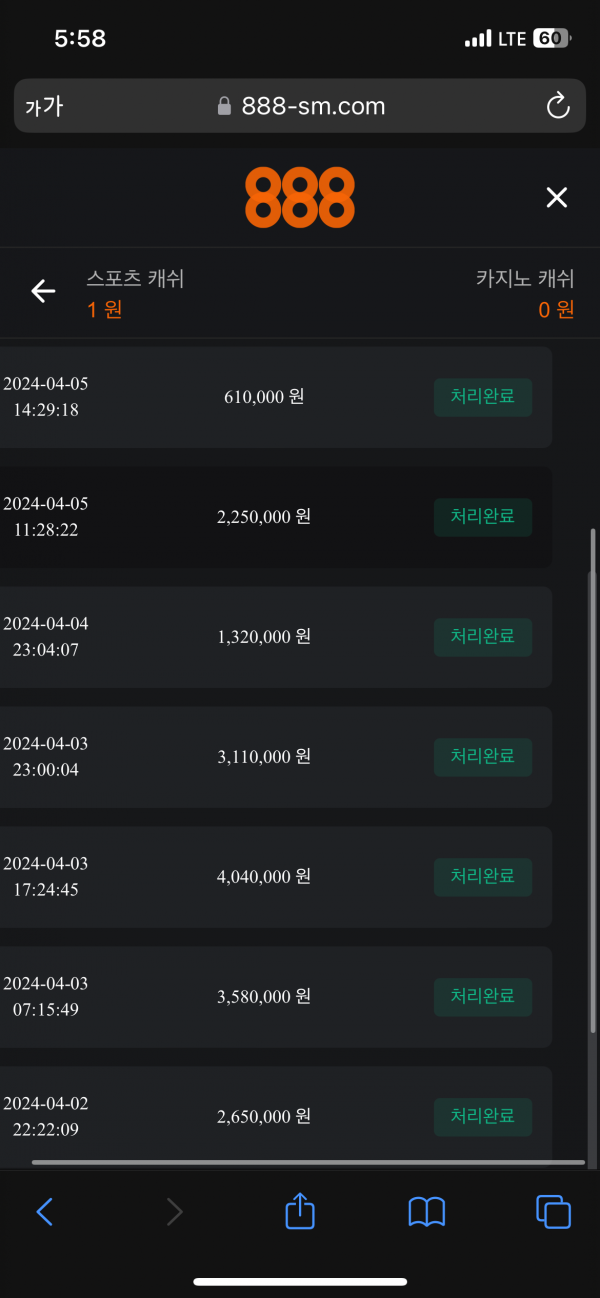Open the Safari tabs overview icon

553,1212
